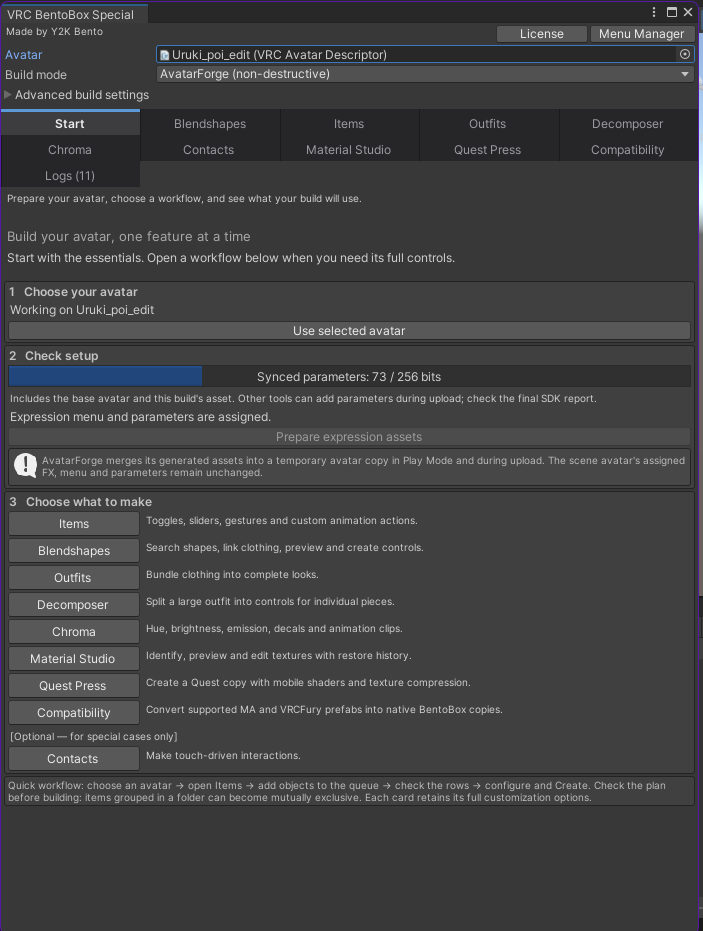Open the window kebab options menu
703x931 pixels.
pos(654,12)
